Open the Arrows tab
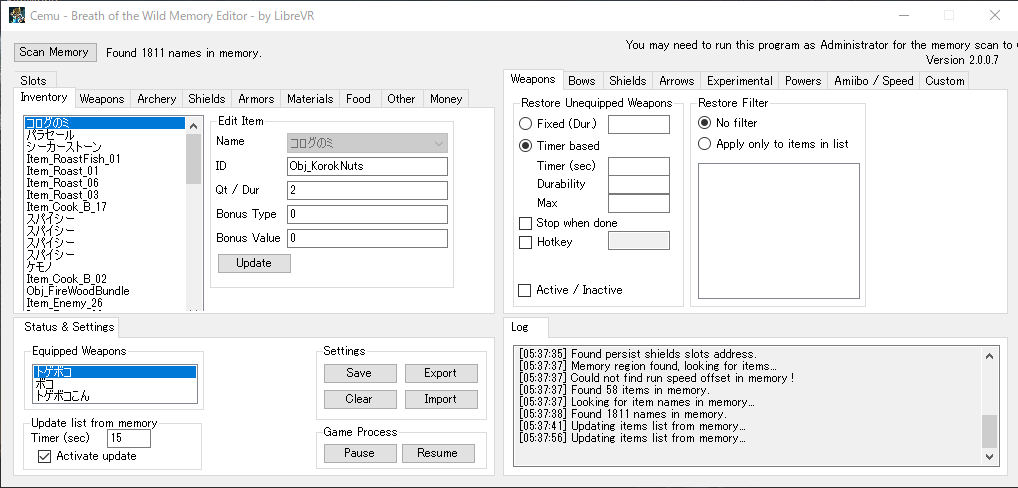This screenshot has height=488, width=1018. pos(677,80)
